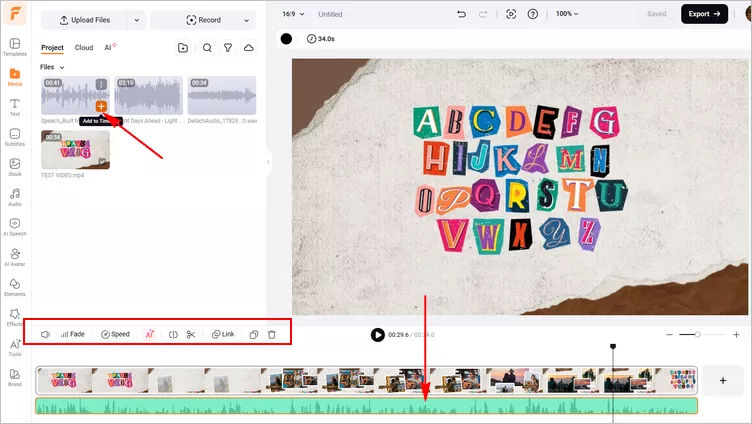Adjust the timeline zoom slider
The width and height of the screenshot is (752, 424).
click(698, 334)
